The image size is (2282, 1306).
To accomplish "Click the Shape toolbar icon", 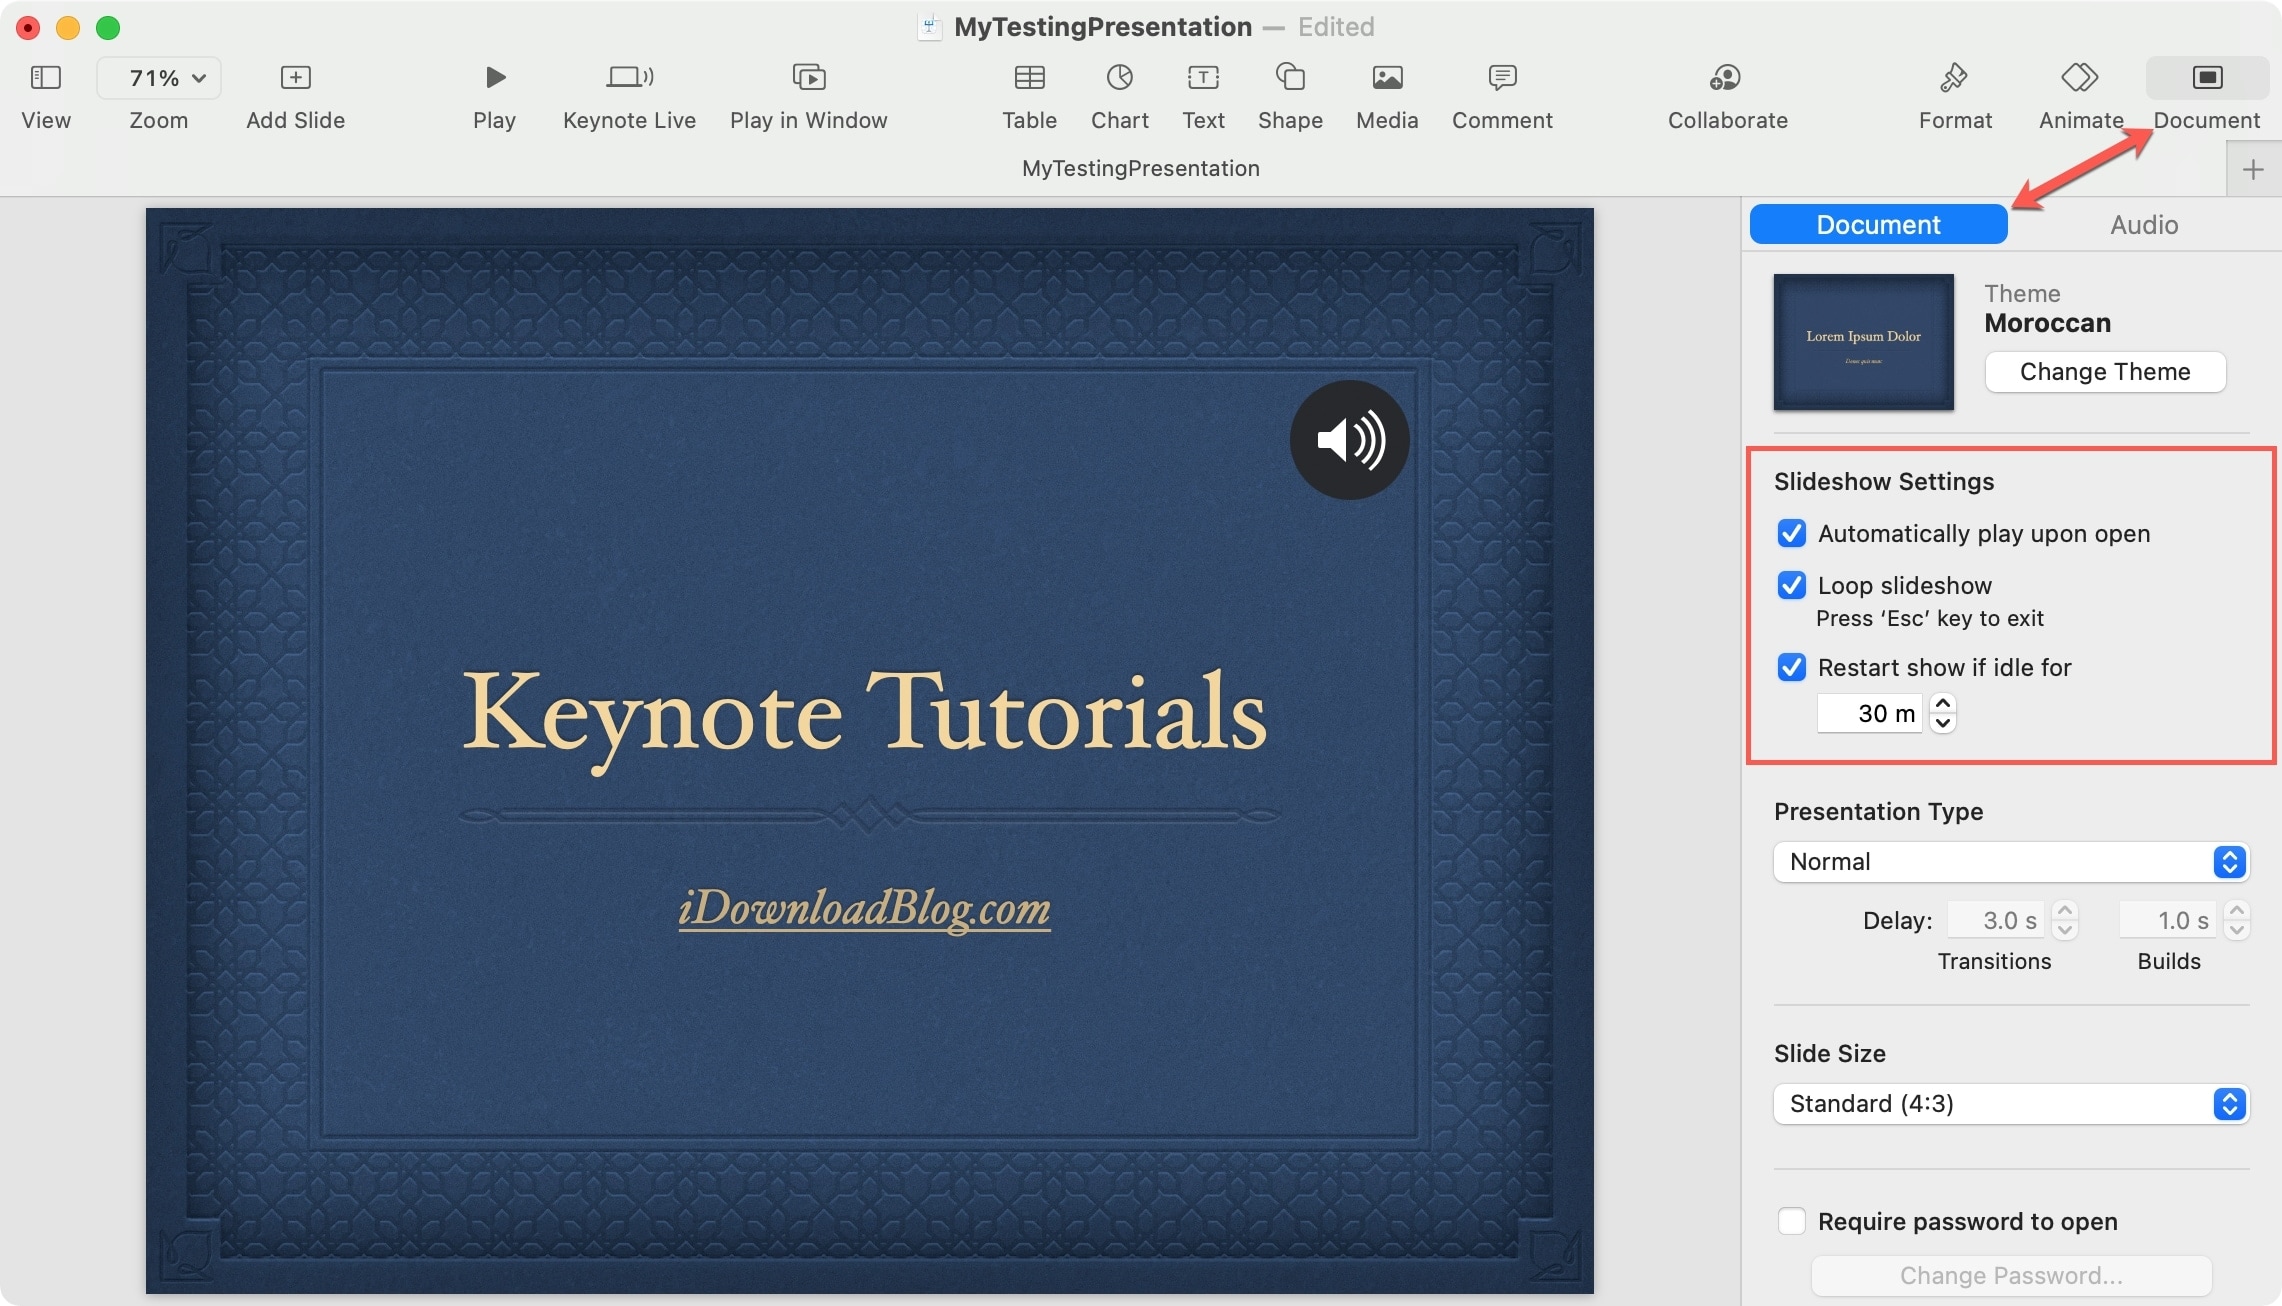I will (x=1289, y=77).
